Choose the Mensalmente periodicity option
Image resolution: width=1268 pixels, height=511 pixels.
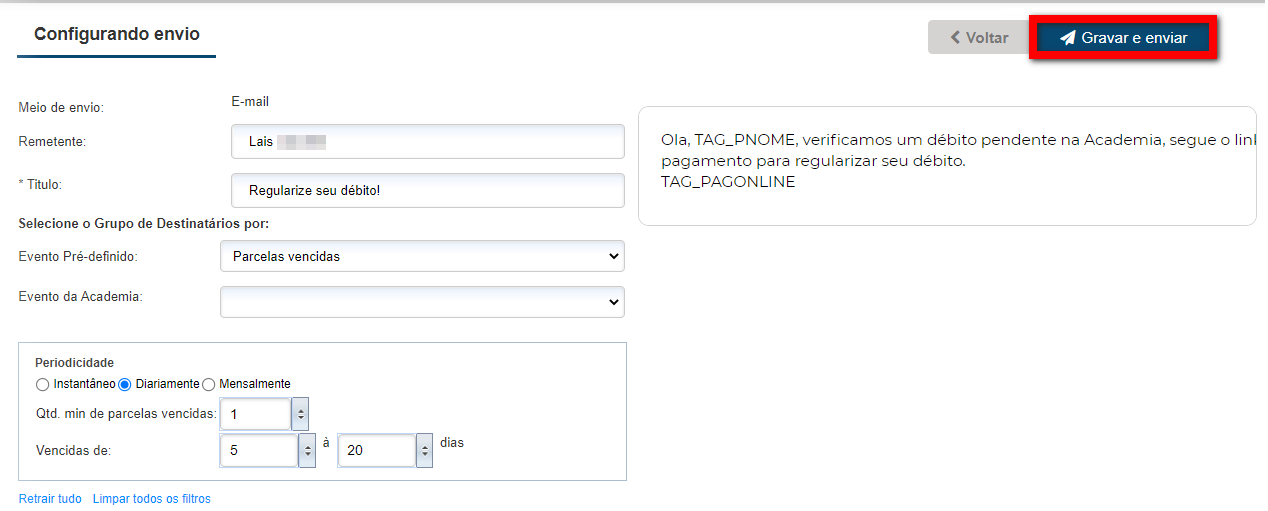pyautogui.click(x=209, y=384)
